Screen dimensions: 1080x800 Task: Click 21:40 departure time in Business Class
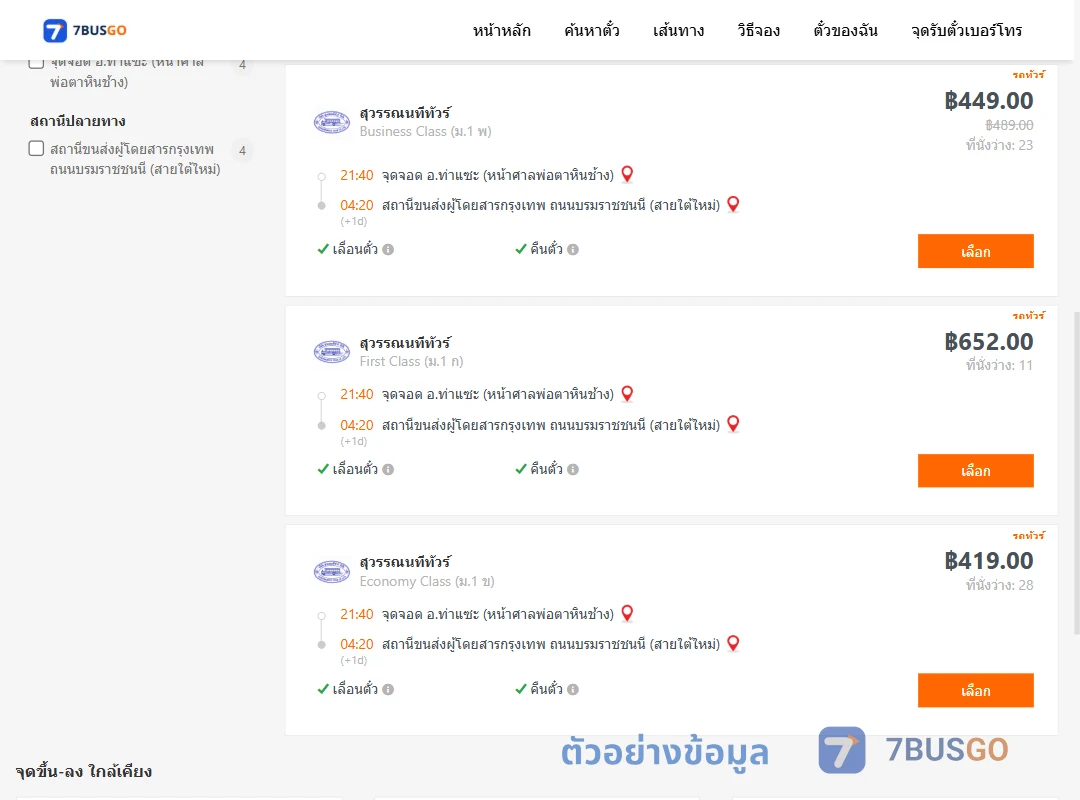(x=357, y=175)
